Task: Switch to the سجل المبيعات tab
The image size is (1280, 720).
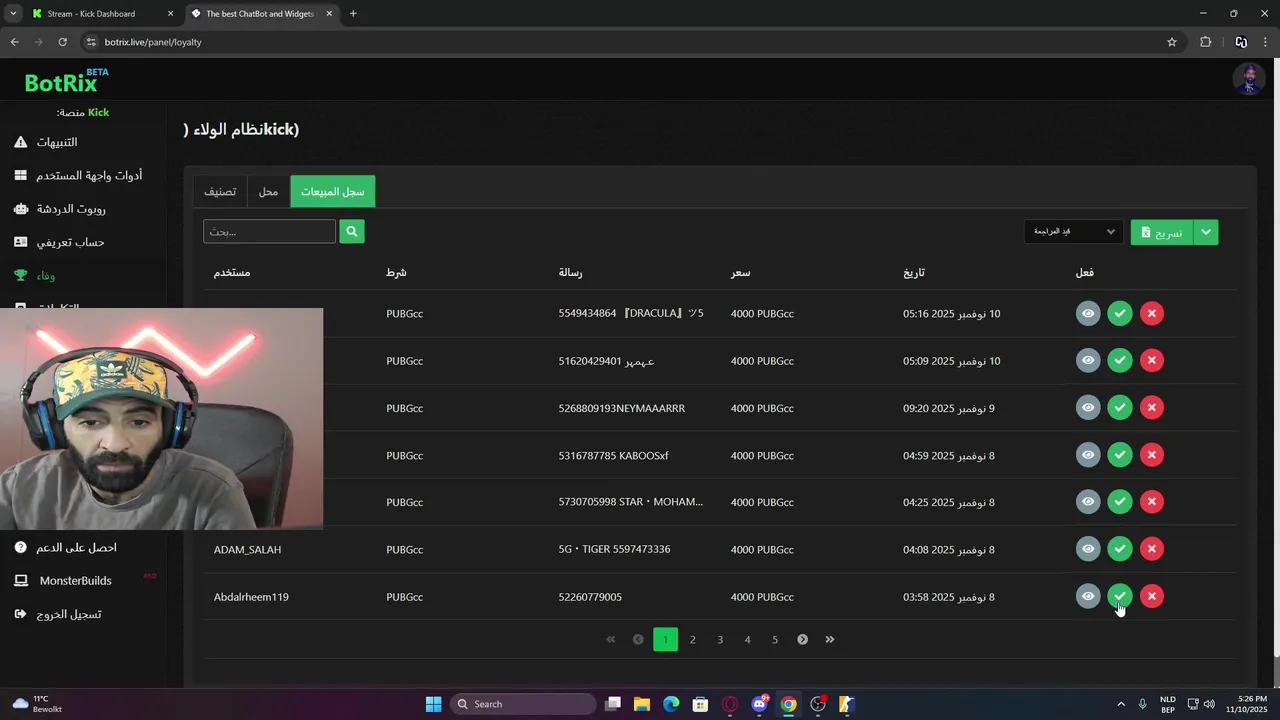Action: [x=333, y=191]
